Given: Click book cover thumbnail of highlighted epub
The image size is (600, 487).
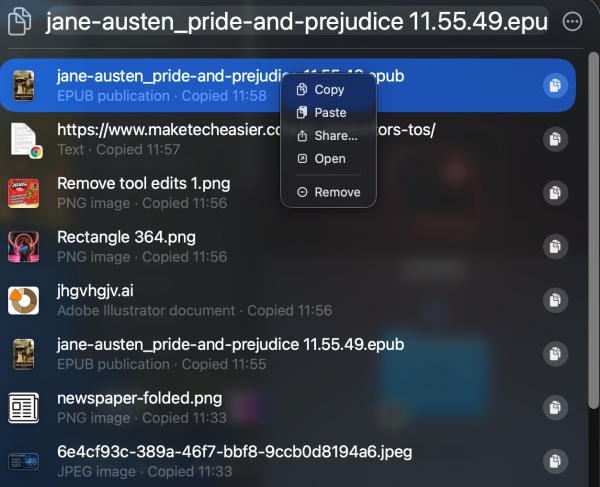Looking at the screenshot, I should coord(23,86).
